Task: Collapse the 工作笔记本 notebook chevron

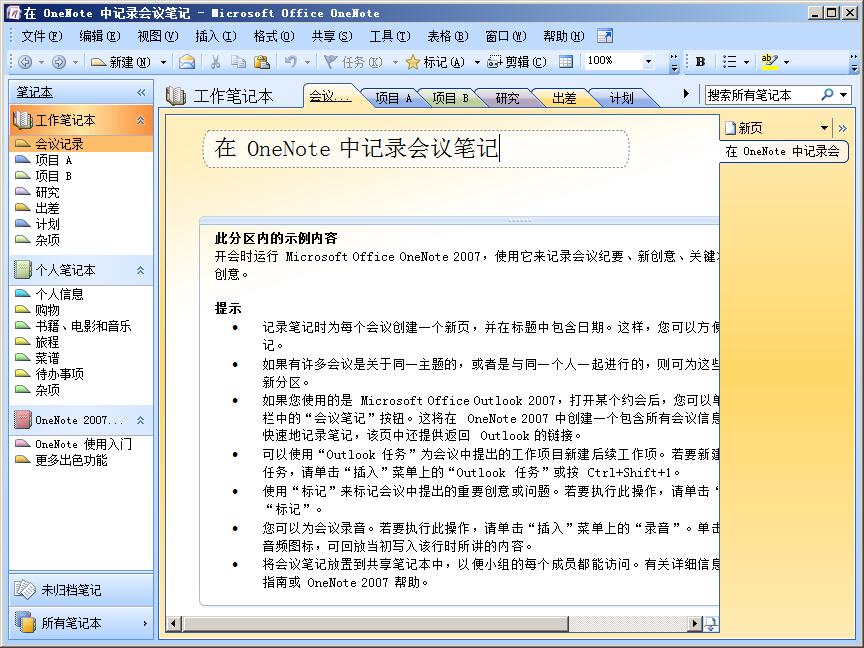Action: pyautogui.click(x=141, y=120)
